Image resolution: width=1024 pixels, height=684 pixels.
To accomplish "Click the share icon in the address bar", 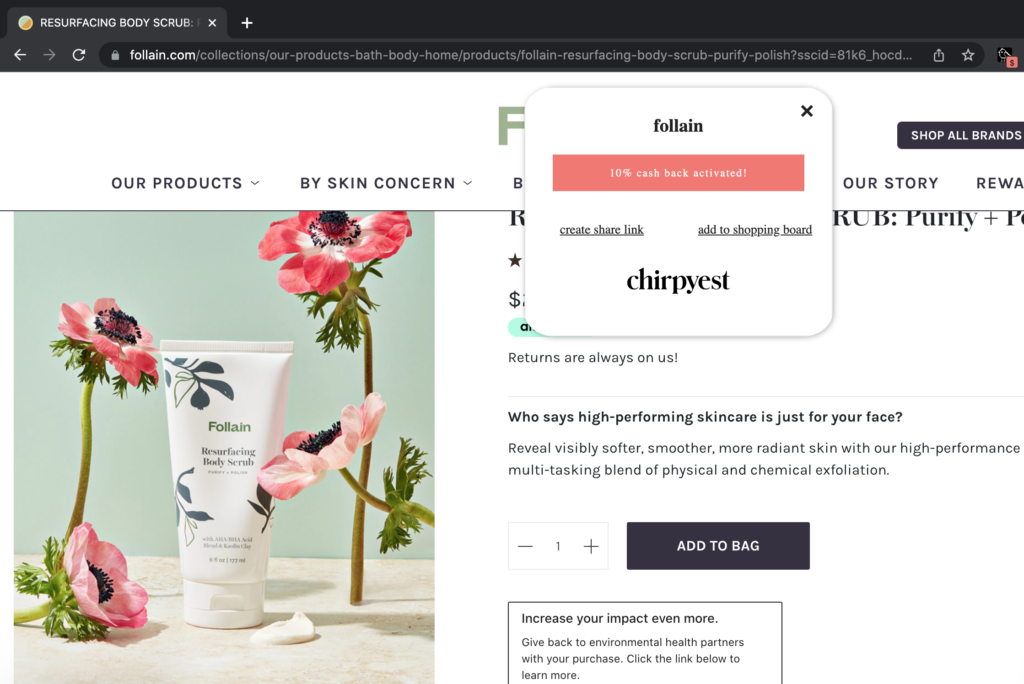I will [938, 55].
